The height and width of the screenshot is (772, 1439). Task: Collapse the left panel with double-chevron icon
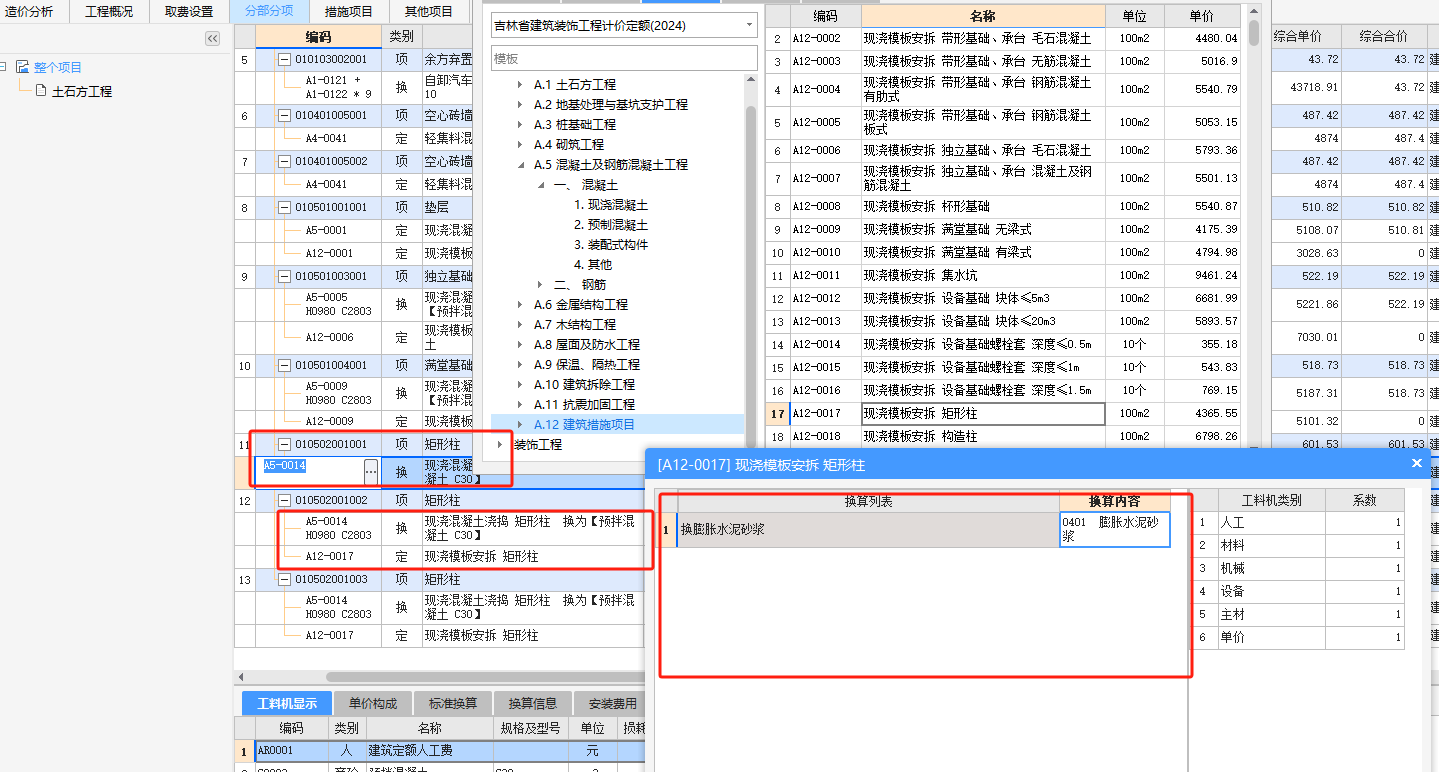(x=212, y=38)
